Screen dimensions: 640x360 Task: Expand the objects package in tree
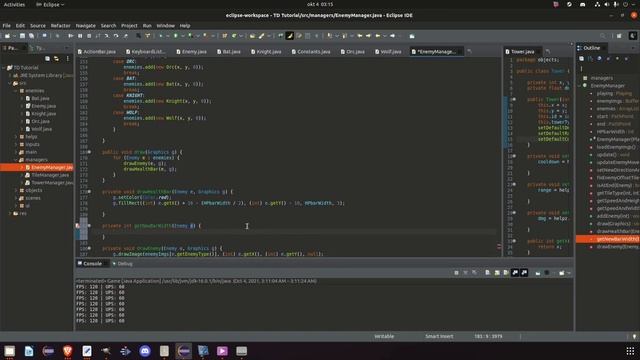point(16,190)
